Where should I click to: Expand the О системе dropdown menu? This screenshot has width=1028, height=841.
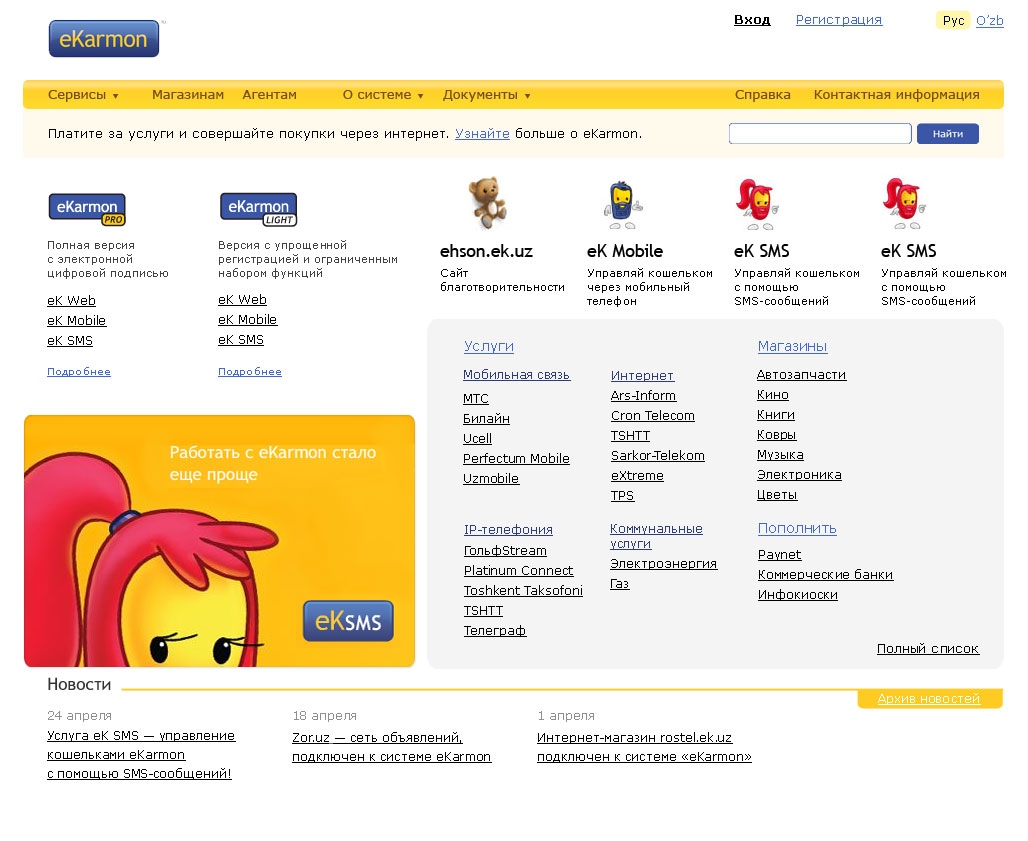383,95
